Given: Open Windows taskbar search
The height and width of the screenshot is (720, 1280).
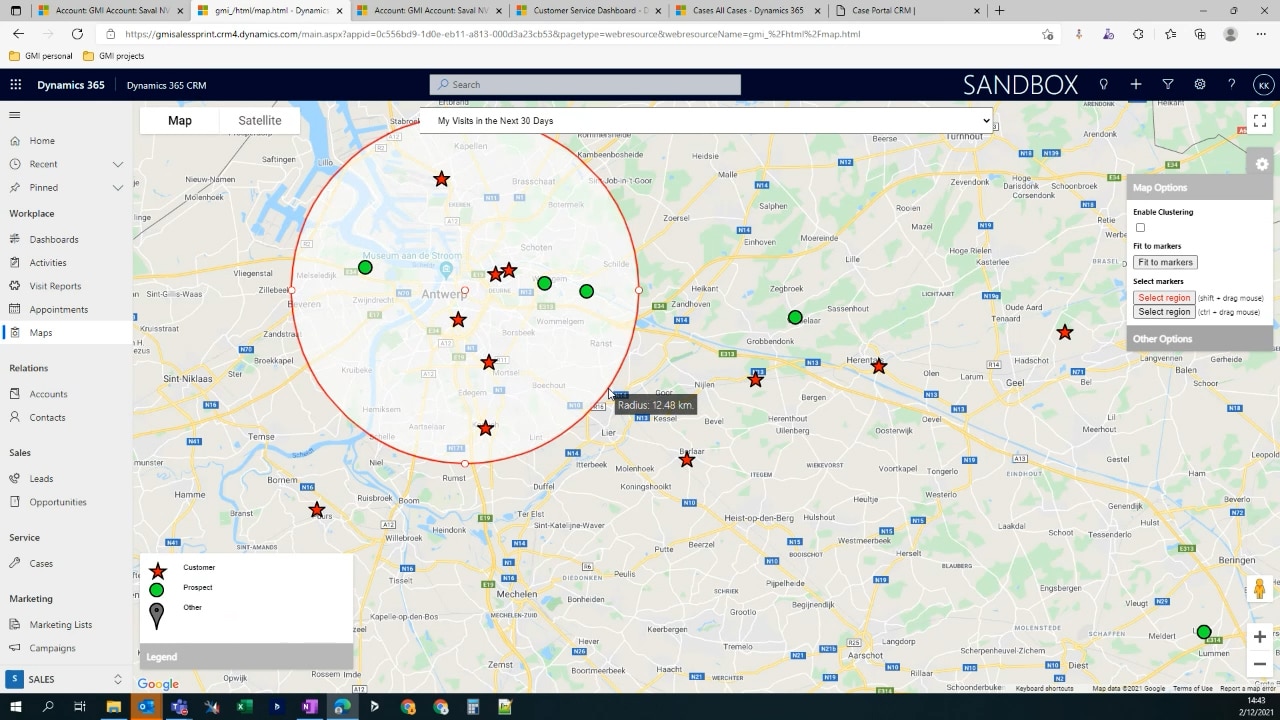Looking at the screenshot, I should tap(48, 707).
